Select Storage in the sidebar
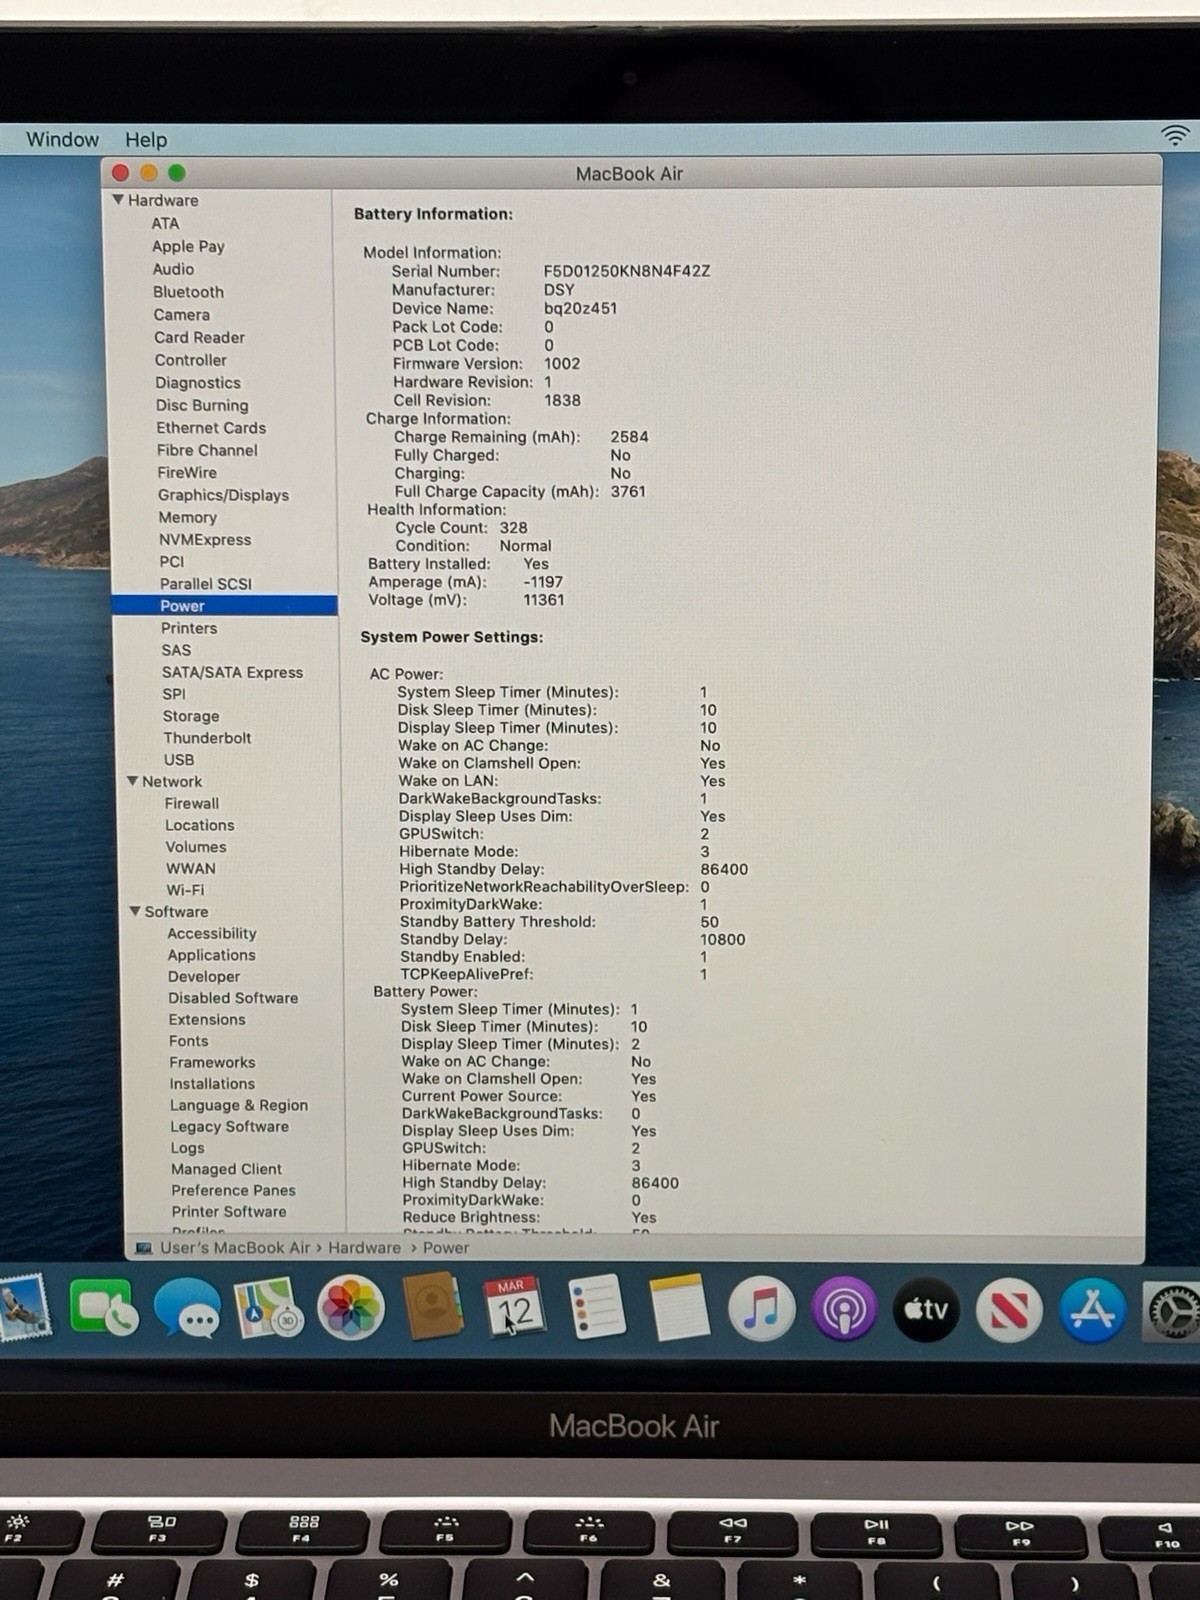1200x1600 pixels. coord(191,716)
